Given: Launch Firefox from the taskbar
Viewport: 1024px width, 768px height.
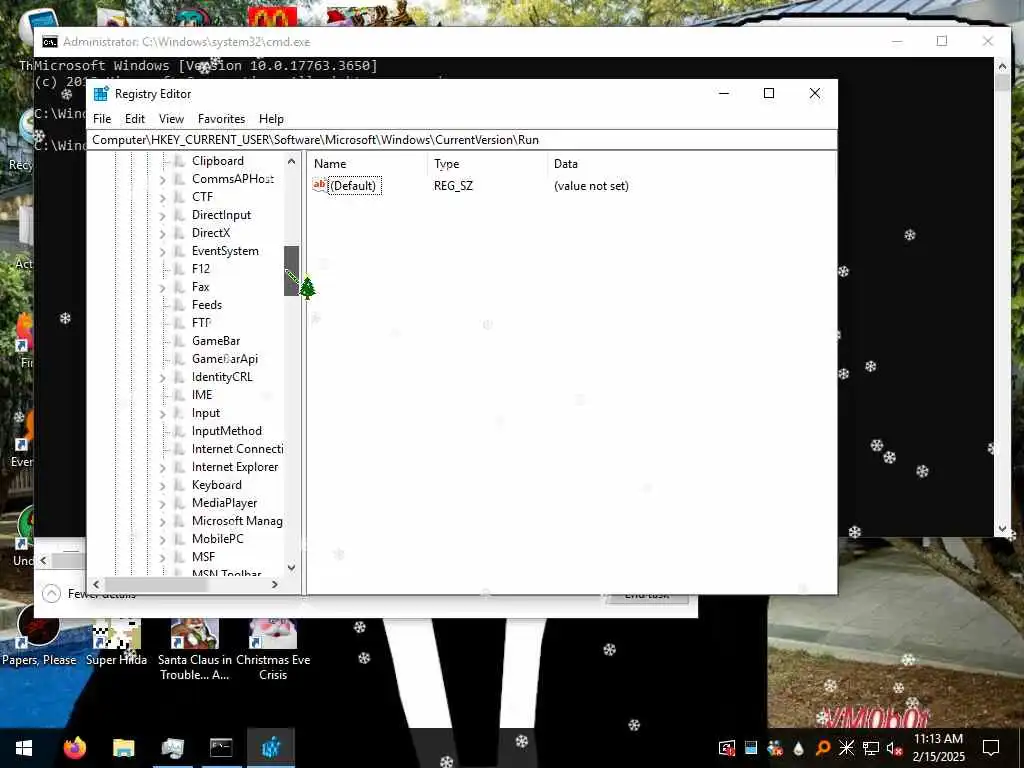Looking at the screenshot, I should click(x=74, y=748).
